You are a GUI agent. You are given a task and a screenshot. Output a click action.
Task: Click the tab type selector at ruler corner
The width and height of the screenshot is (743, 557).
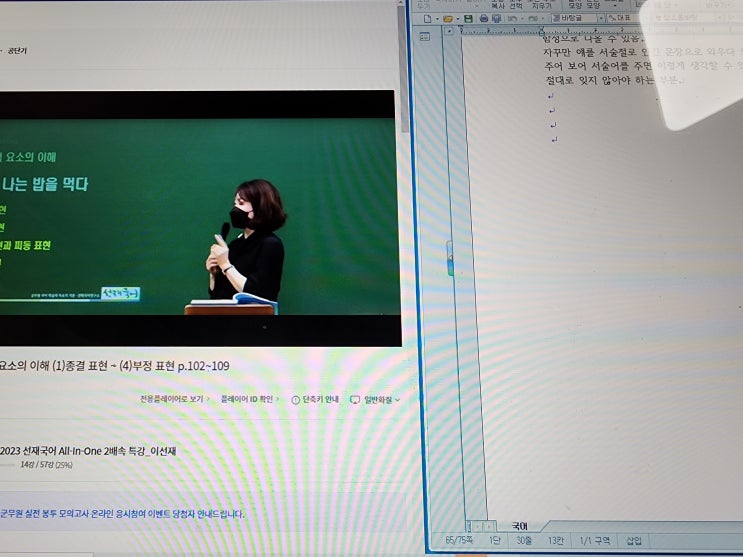449,31
